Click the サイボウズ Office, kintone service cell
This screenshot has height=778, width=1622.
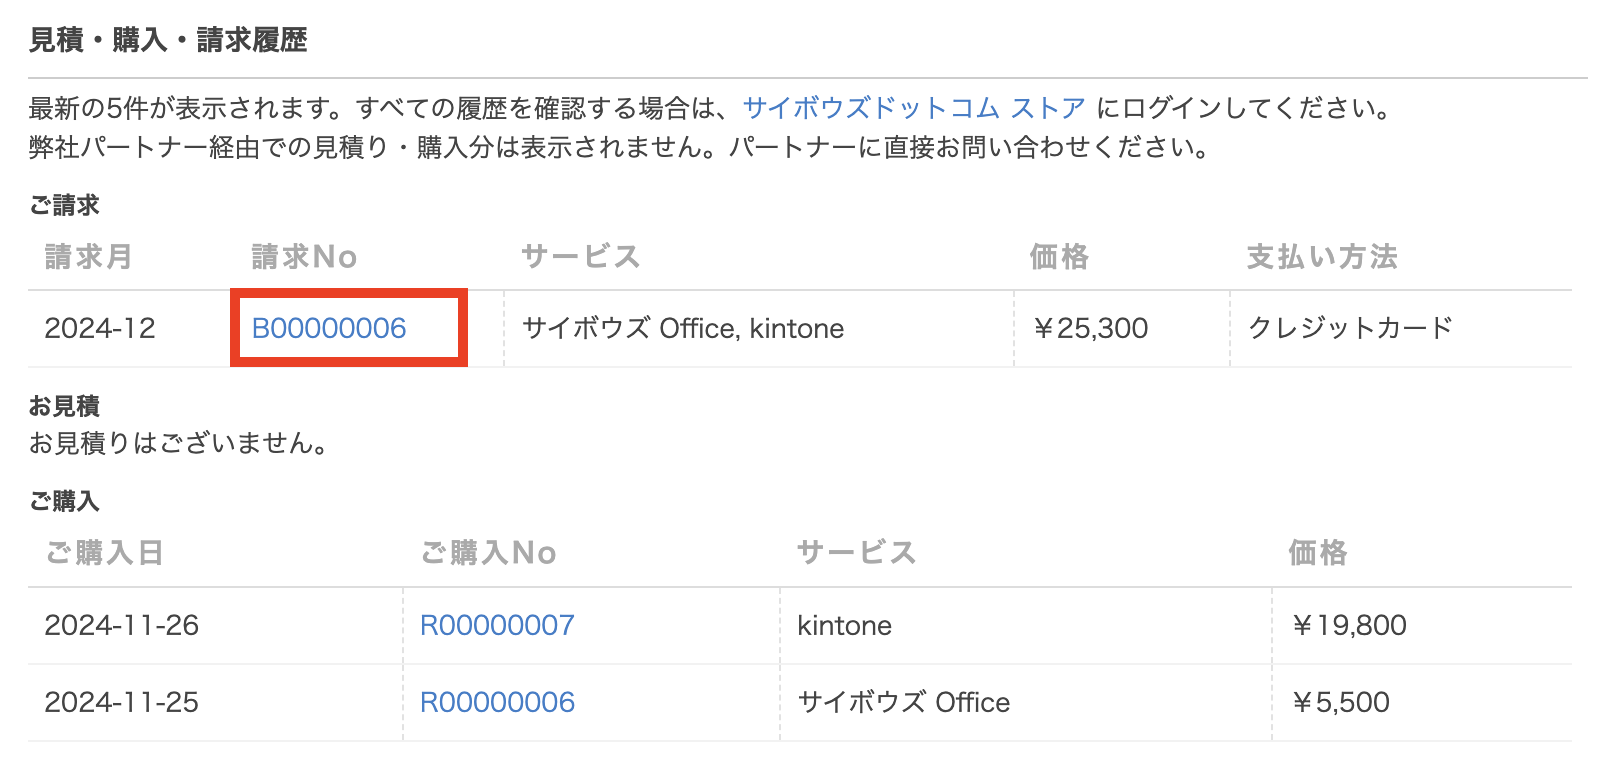683,328
